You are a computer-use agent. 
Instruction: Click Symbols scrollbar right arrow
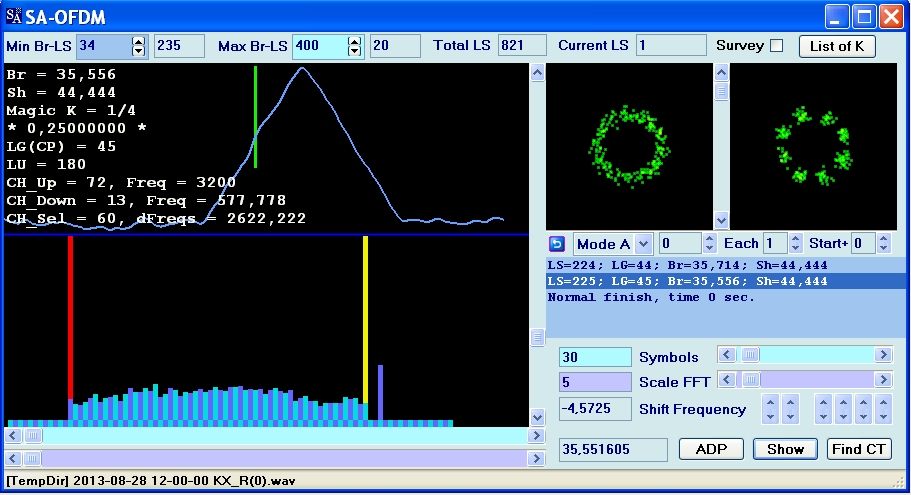(x=883, y=354)
